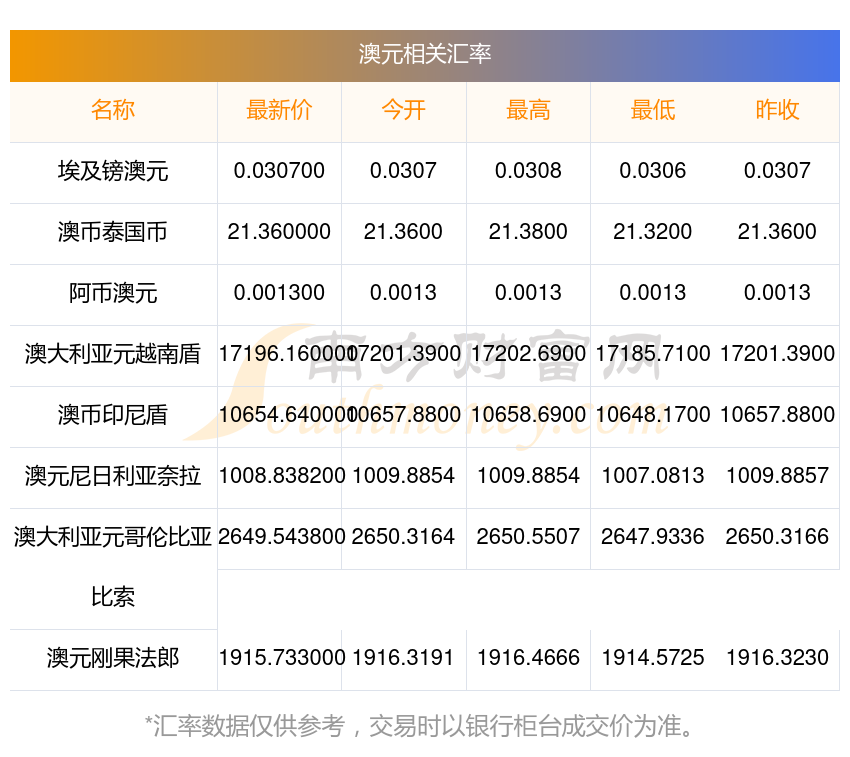Select the 昨收 column header
850x757 pixels.
pos(777,110)
